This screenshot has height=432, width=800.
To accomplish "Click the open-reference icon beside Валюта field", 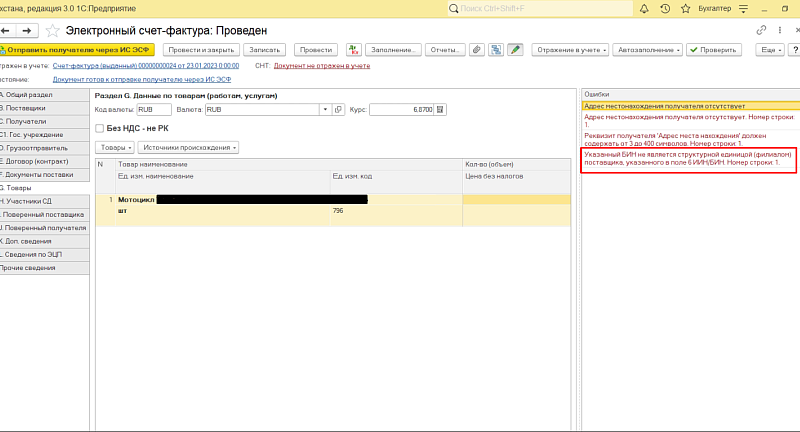I will (x=339, y=110).
